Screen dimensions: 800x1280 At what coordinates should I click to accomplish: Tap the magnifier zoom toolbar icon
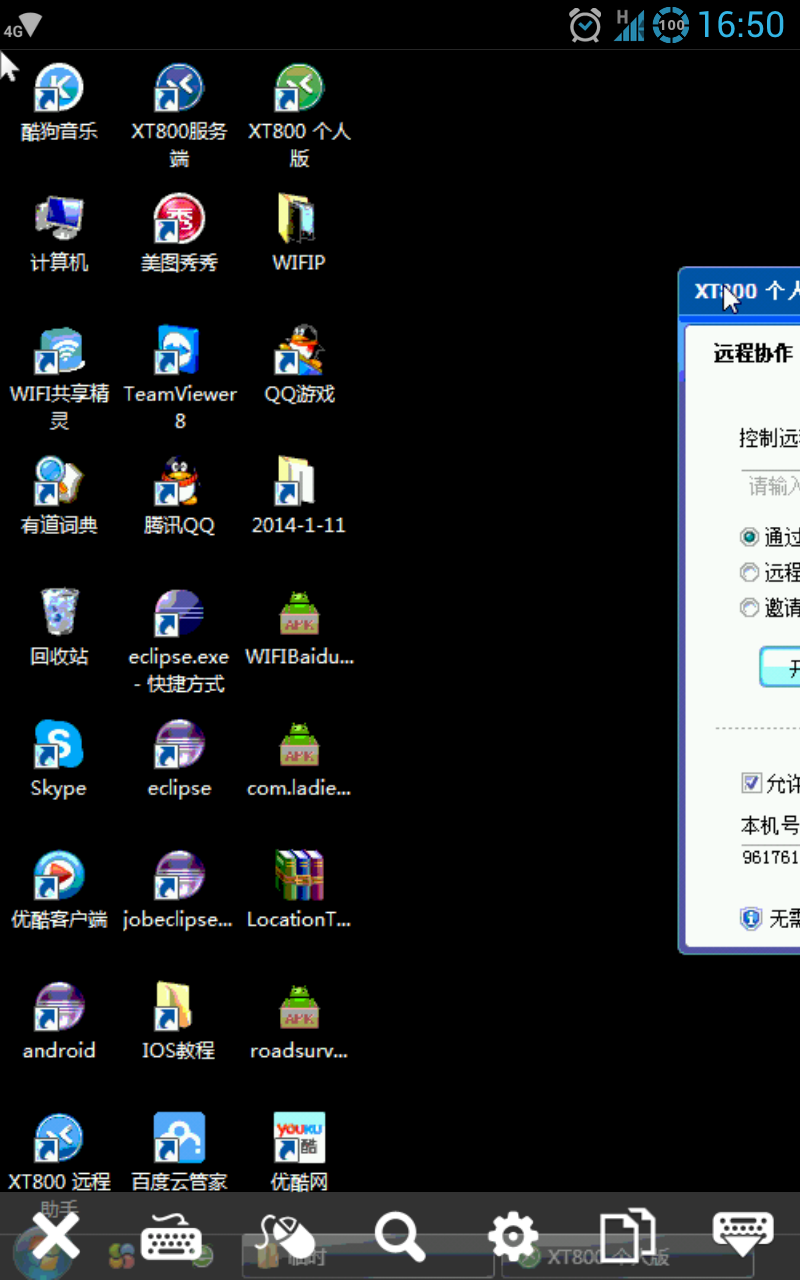(x=399, y=1237)
